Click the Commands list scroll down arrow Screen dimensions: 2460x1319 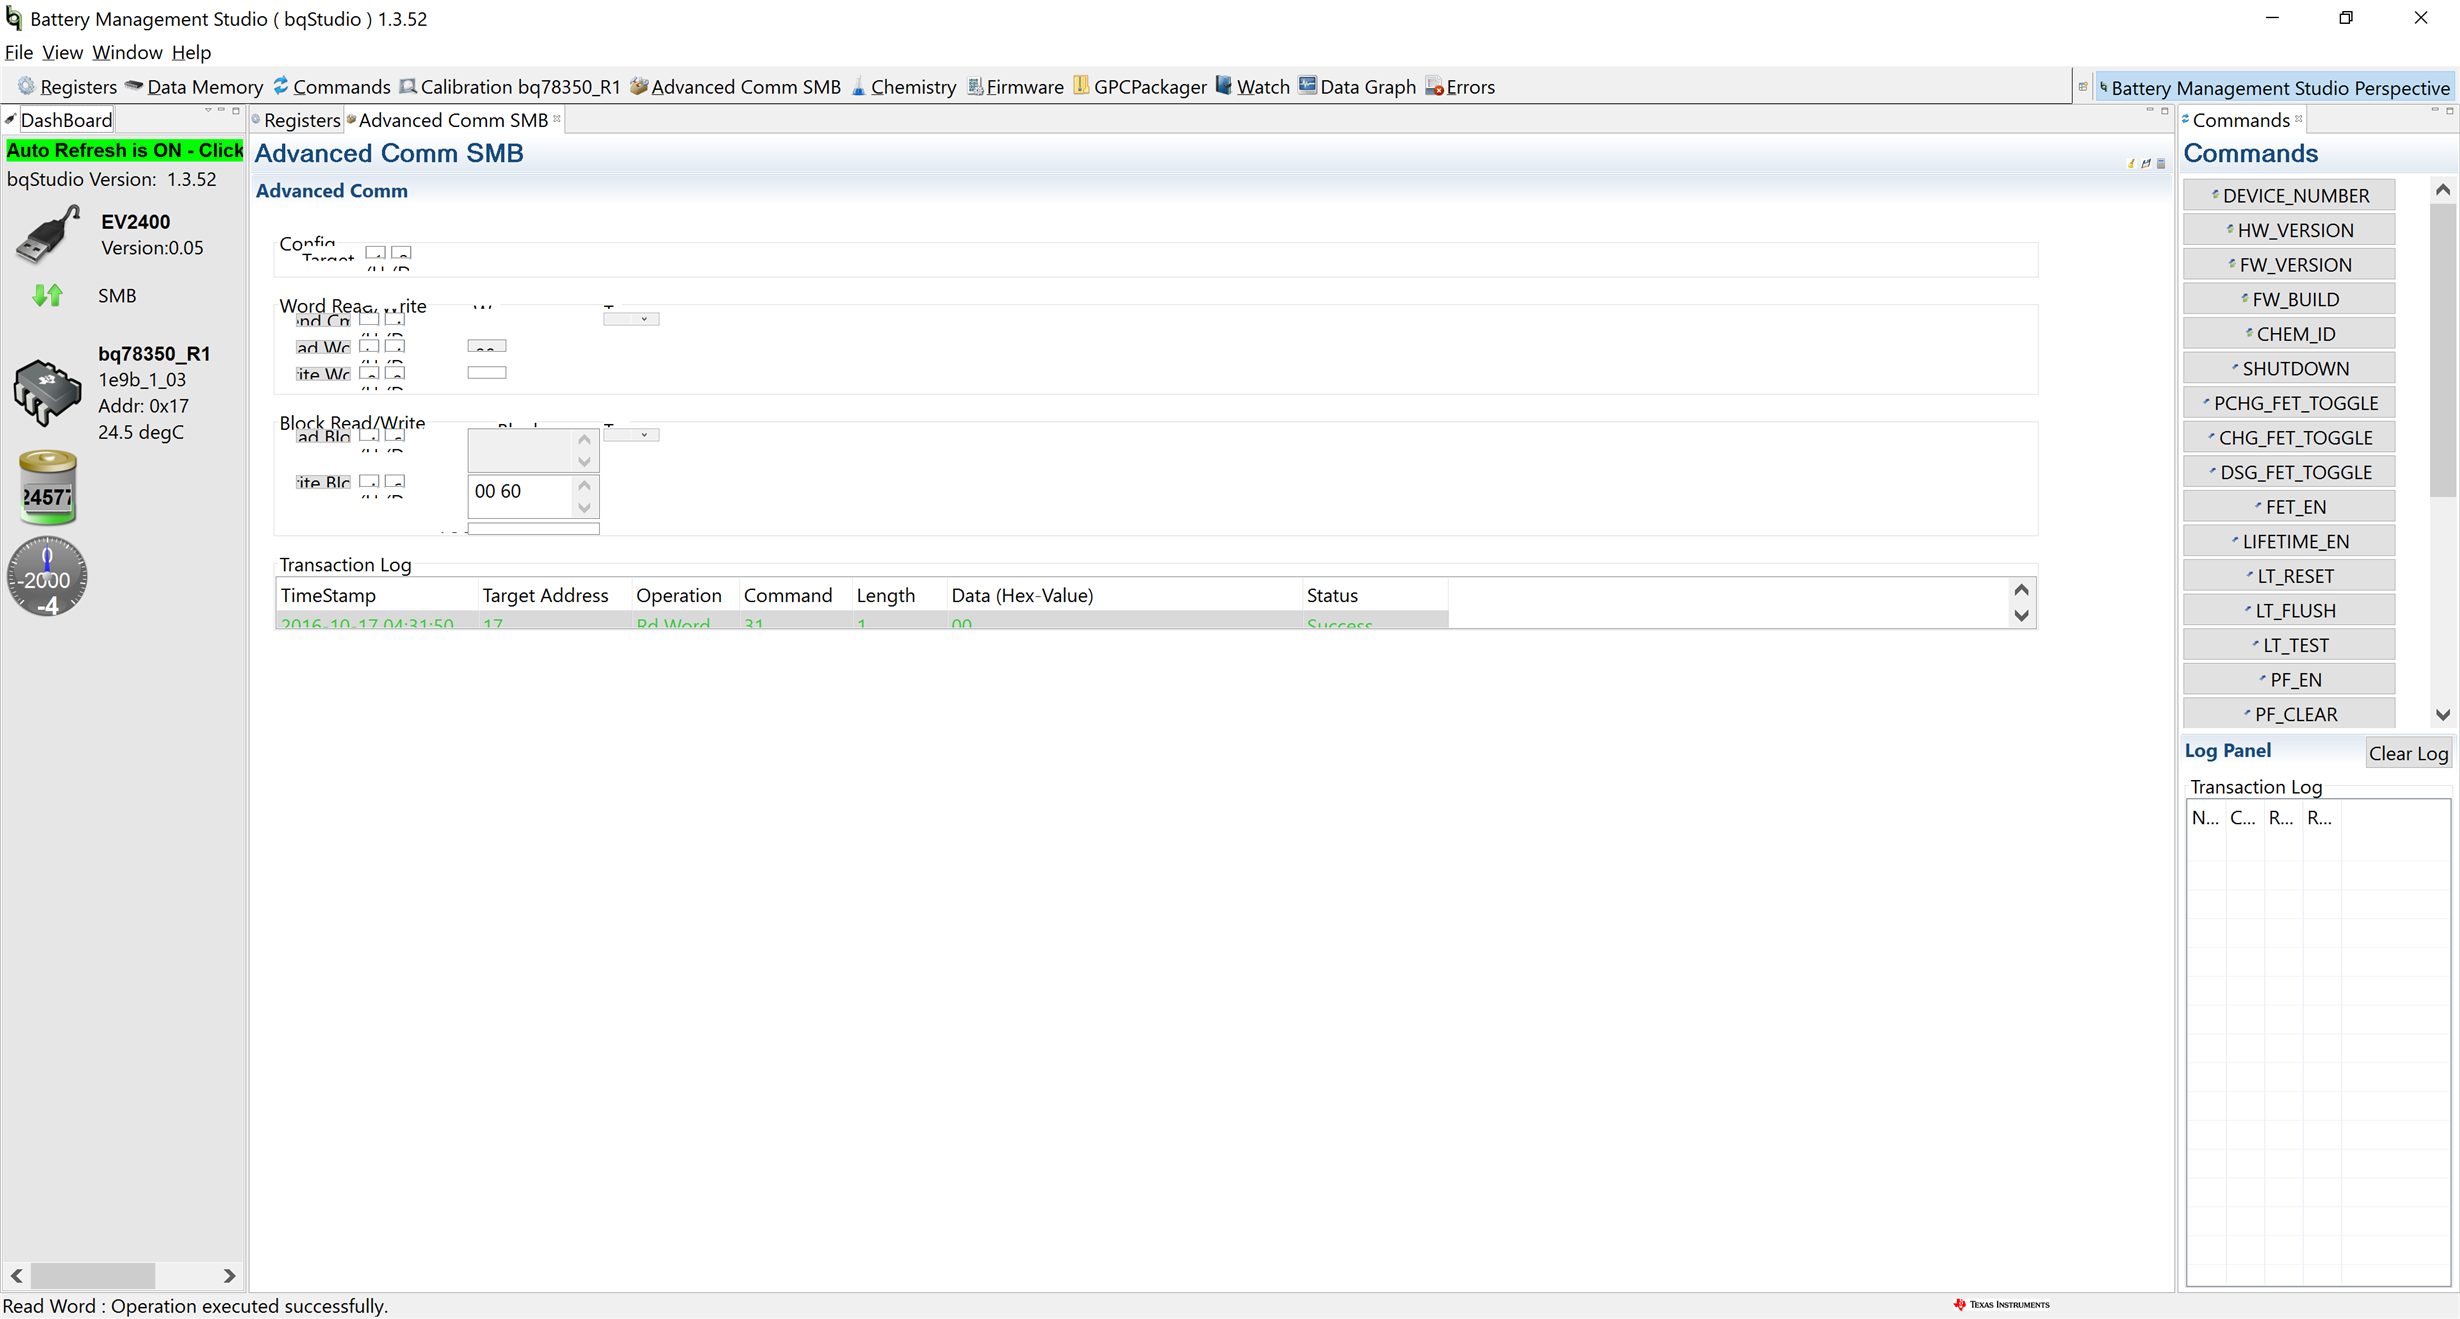point(2443,715)
